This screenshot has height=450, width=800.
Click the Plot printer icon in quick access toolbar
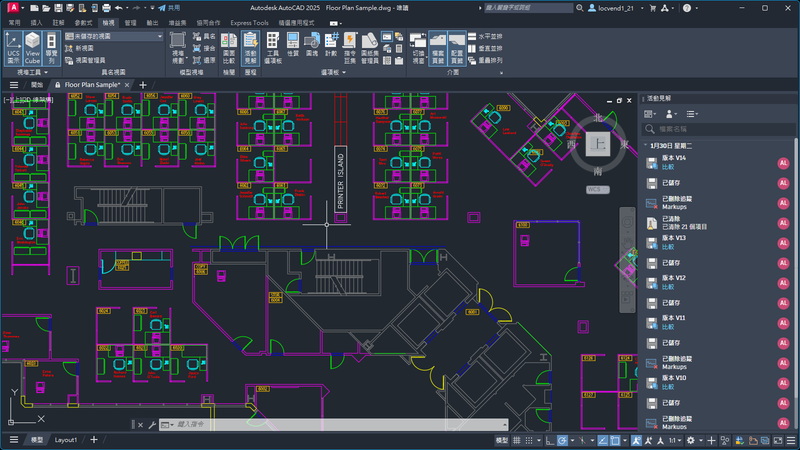pyautogui.click(x=106, y=8)
